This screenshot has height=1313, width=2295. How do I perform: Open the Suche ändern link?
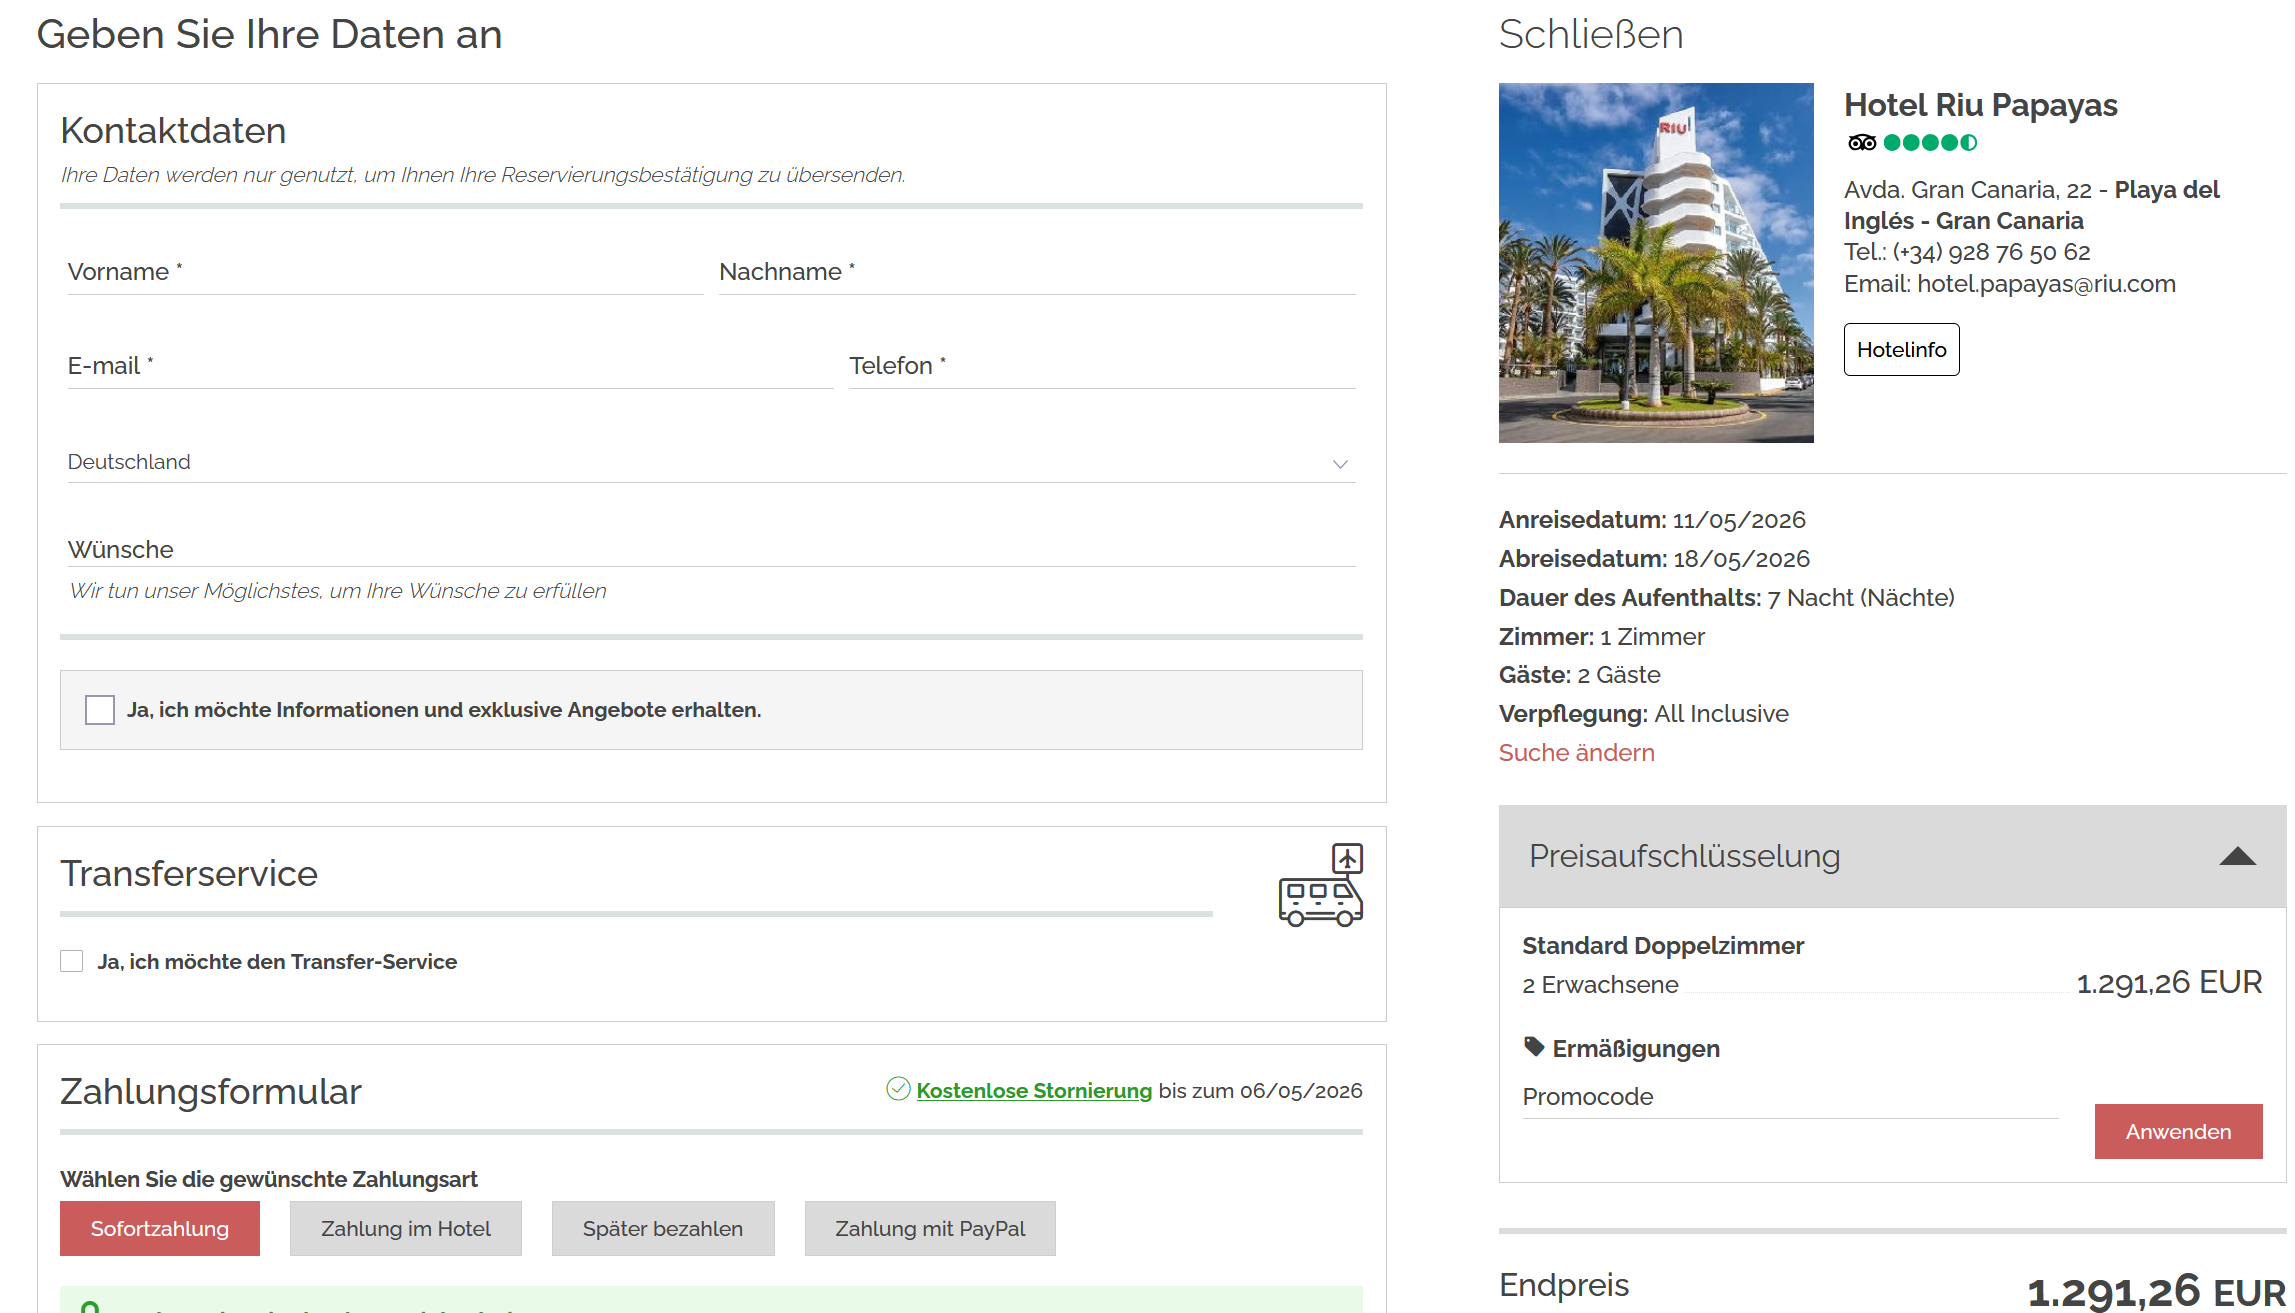pos(1576,753)
